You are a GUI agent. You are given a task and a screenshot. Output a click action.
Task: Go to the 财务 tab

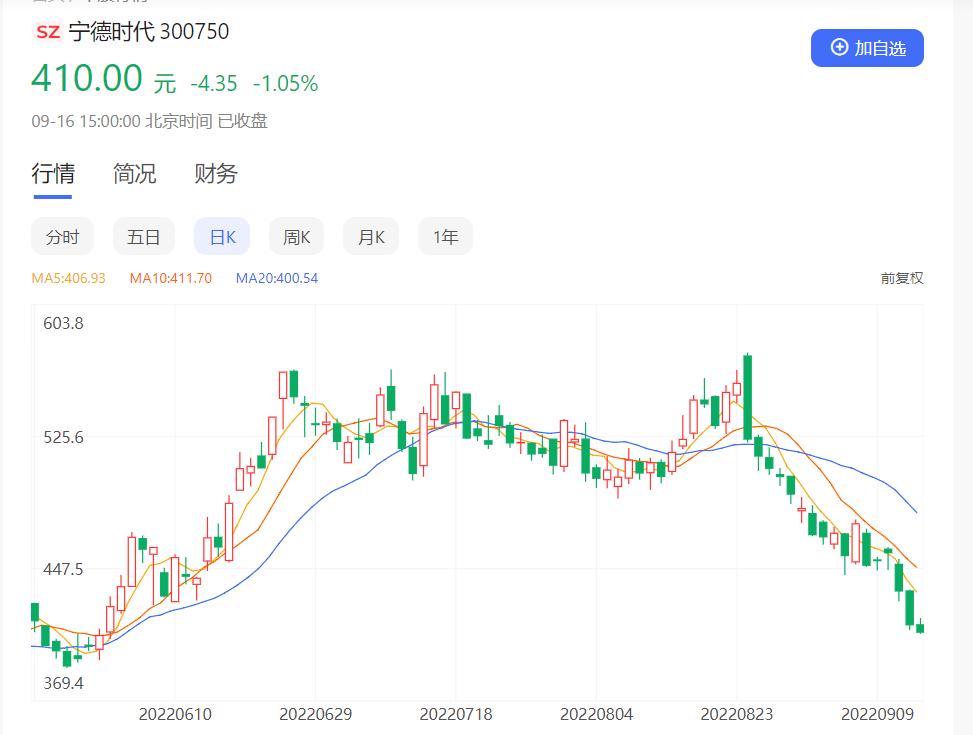coord(216,174)
